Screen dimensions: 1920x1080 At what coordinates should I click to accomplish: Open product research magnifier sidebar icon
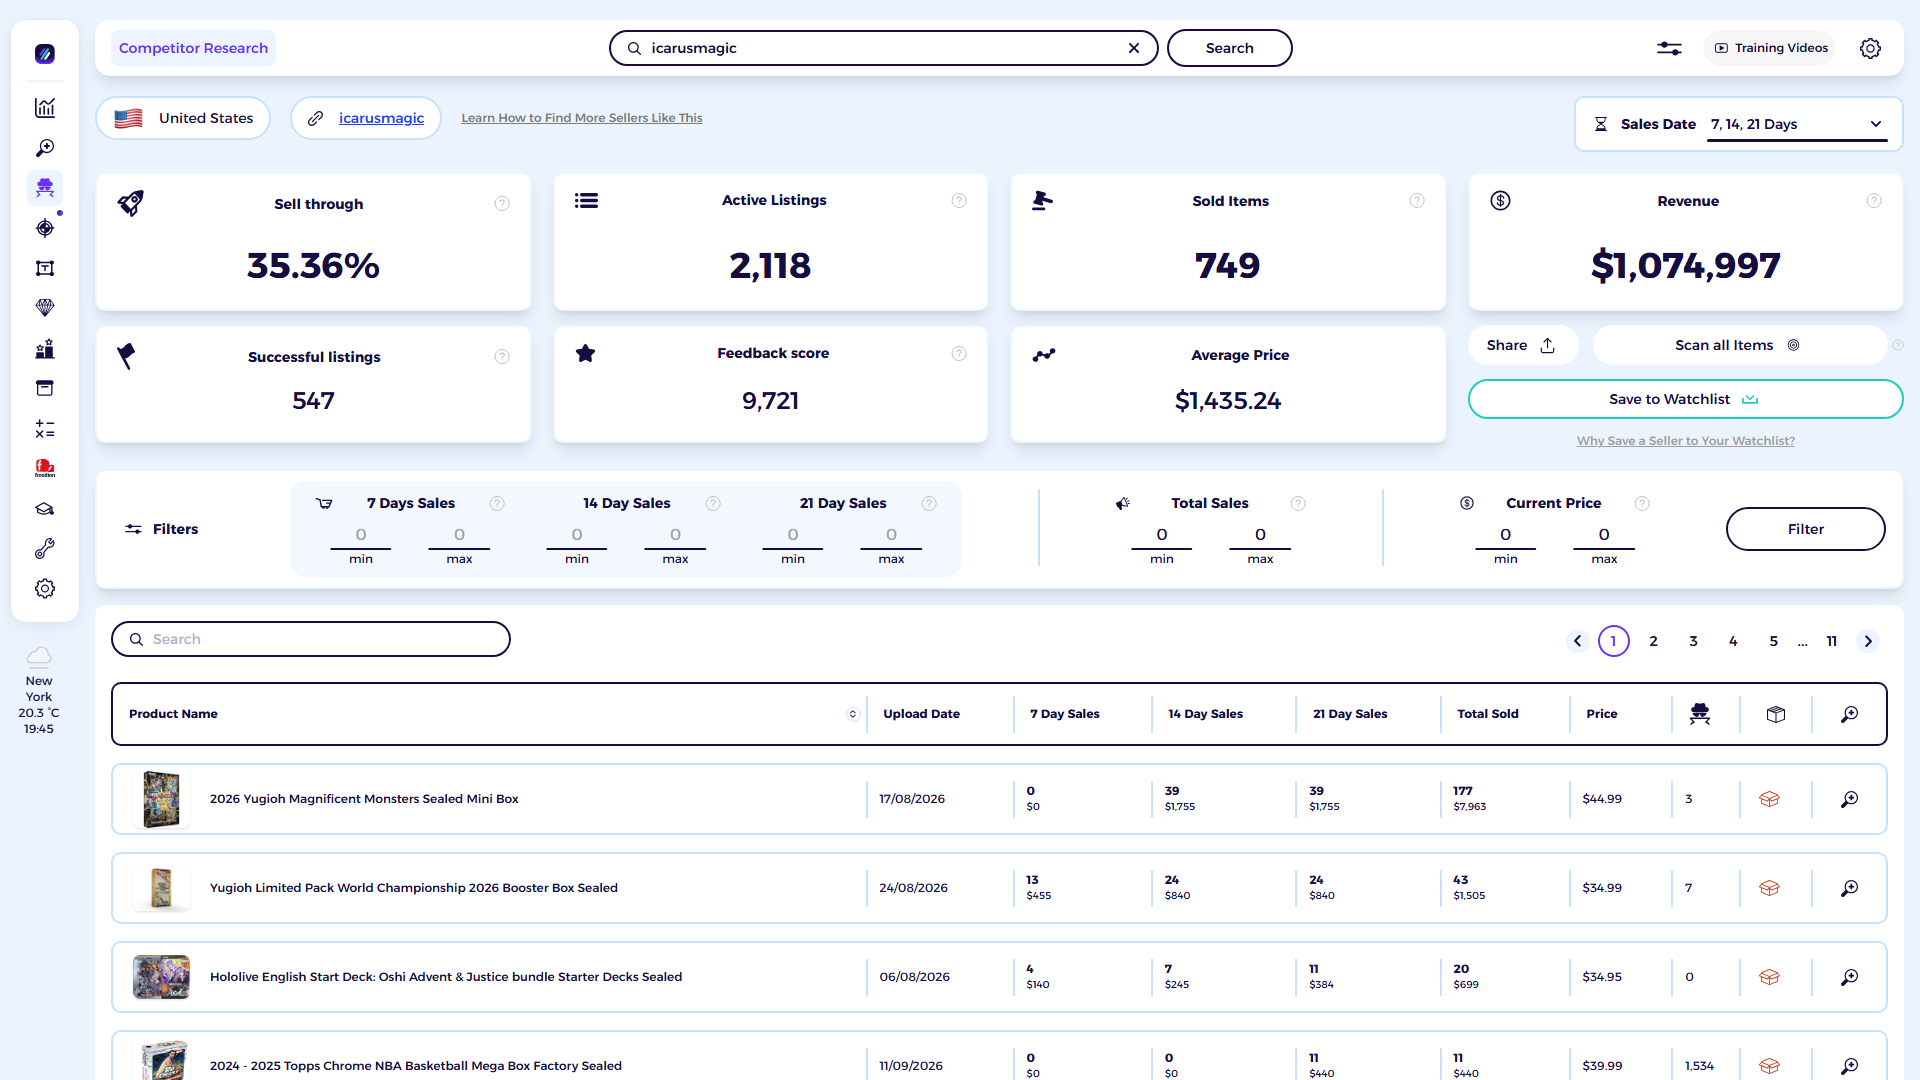click(x=45, y=148)
